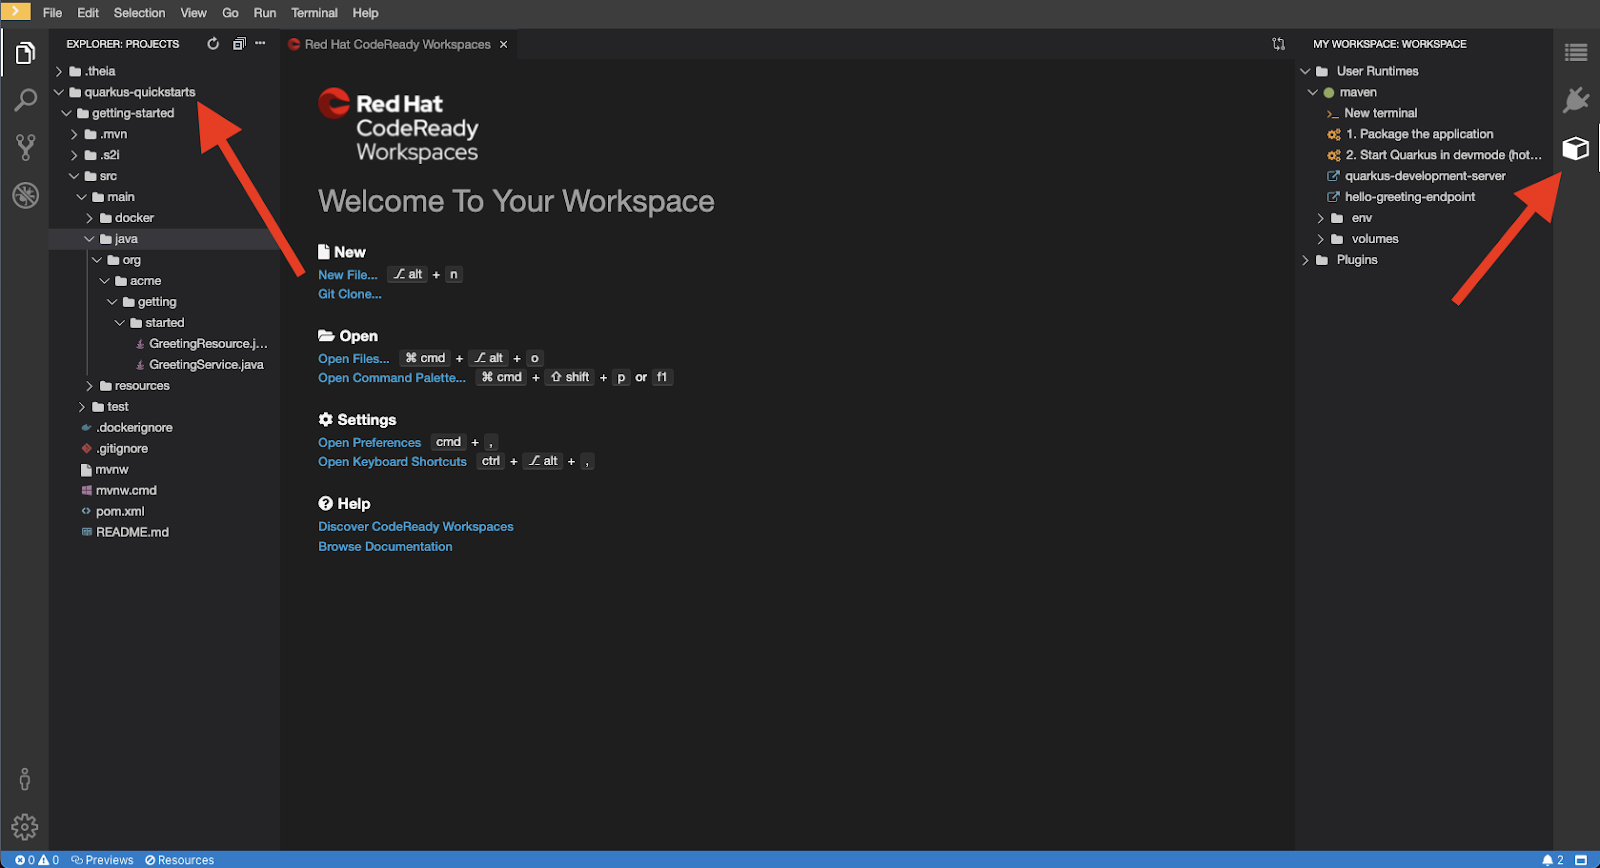Click Open Keyboard Shortcuts link
The height and width of the screenshot is (868, 1600).
(393, 462)
